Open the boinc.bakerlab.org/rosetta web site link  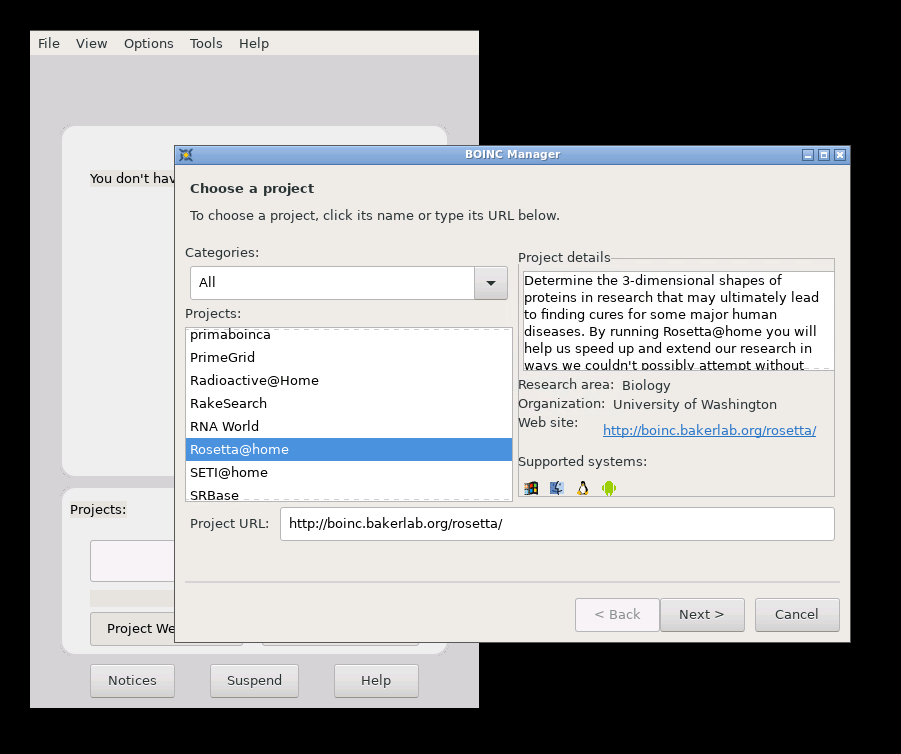(x=709, y=430)
